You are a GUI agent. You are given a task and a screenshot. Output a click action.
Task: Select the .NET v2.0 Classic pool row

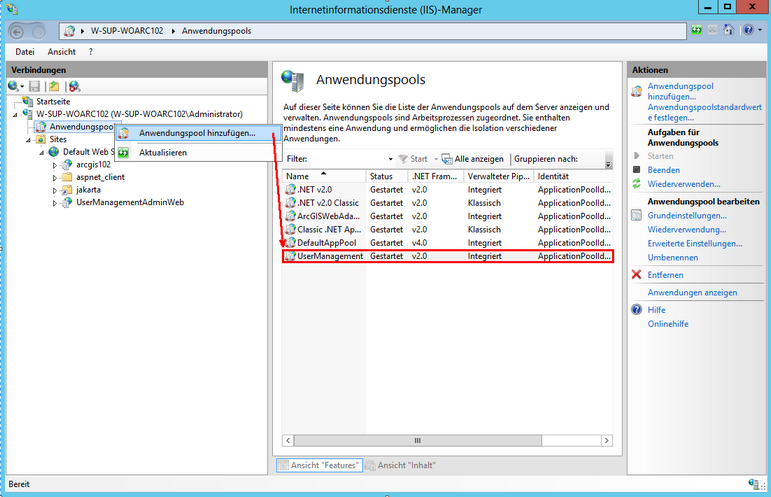click(x=447, y=203)
